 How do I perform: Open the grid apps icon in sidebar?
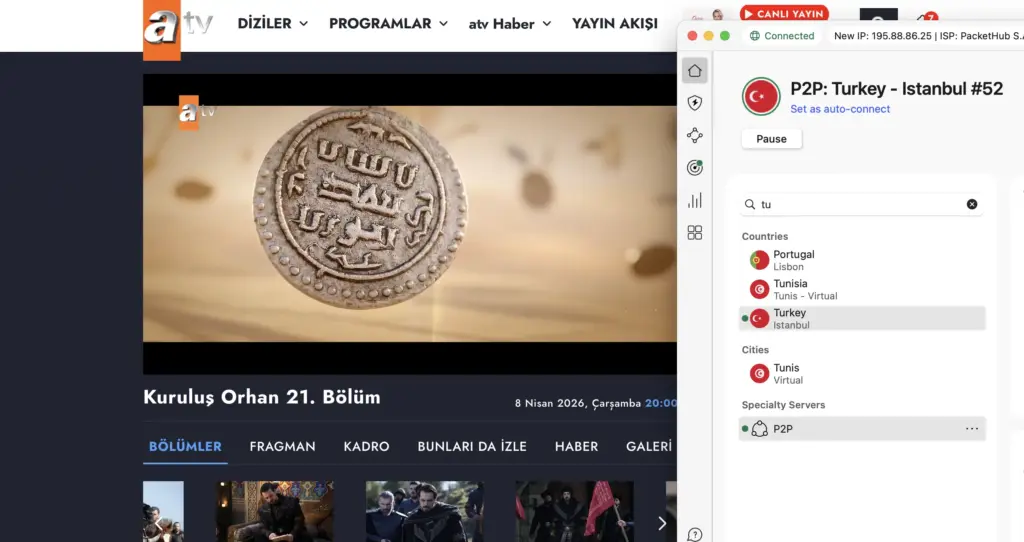tap(695, 233)
